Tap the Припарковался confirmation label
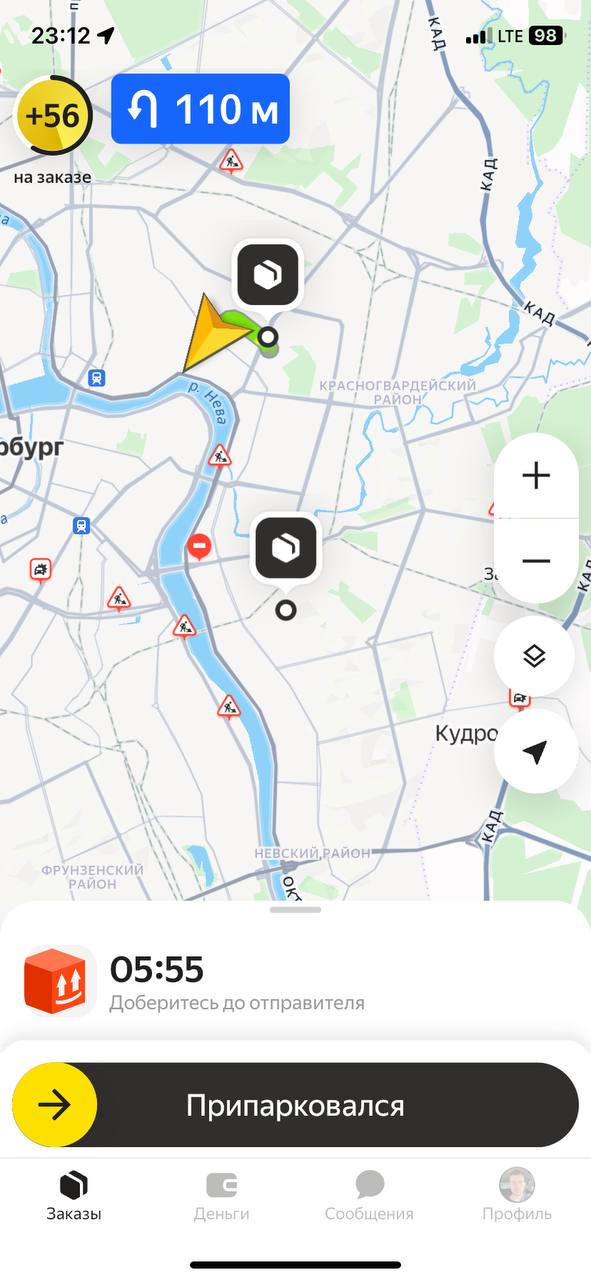Viewport: 591px width, 1280px height. click(x=295, y=1106)
